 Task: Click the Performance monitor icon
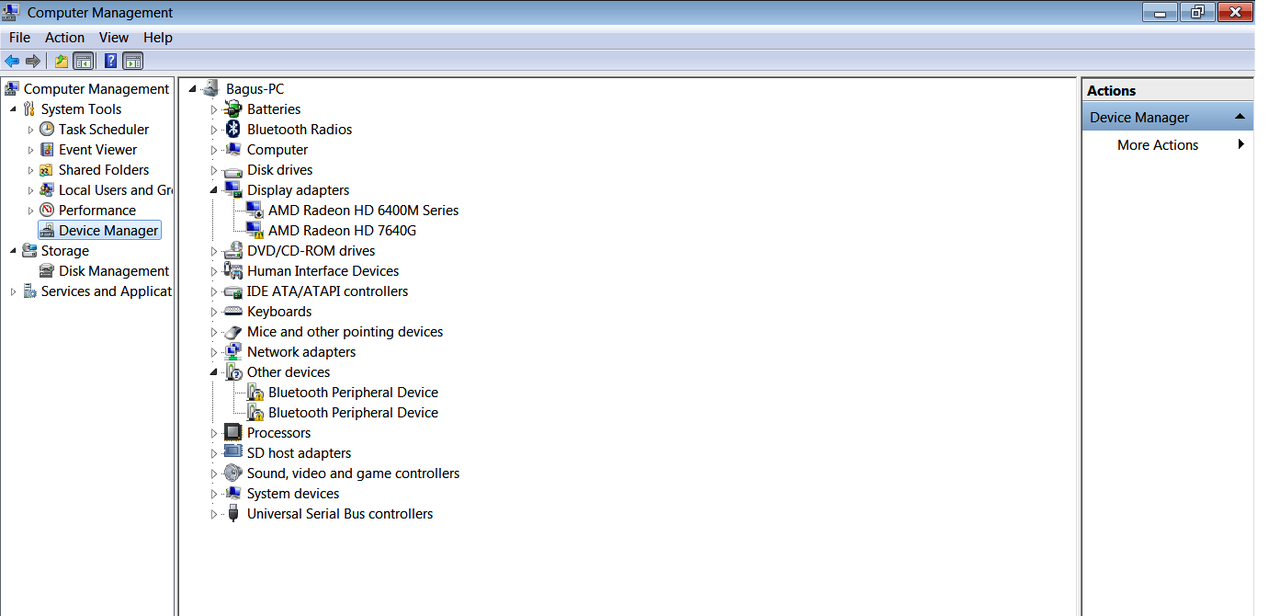[47, 210]
